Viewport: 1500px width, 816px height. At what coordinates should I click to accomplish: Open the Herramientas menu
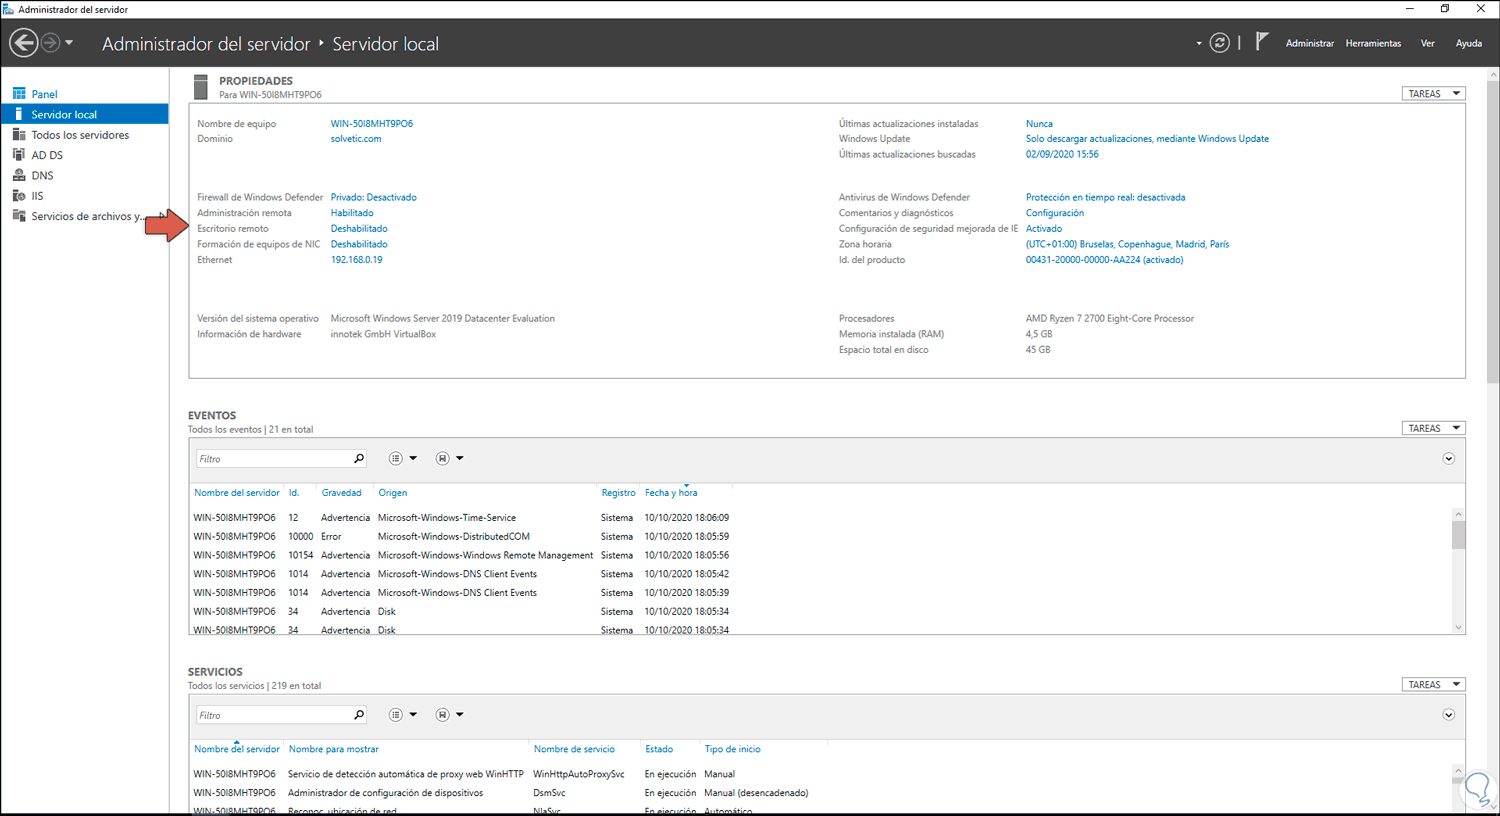point(1373,43)
